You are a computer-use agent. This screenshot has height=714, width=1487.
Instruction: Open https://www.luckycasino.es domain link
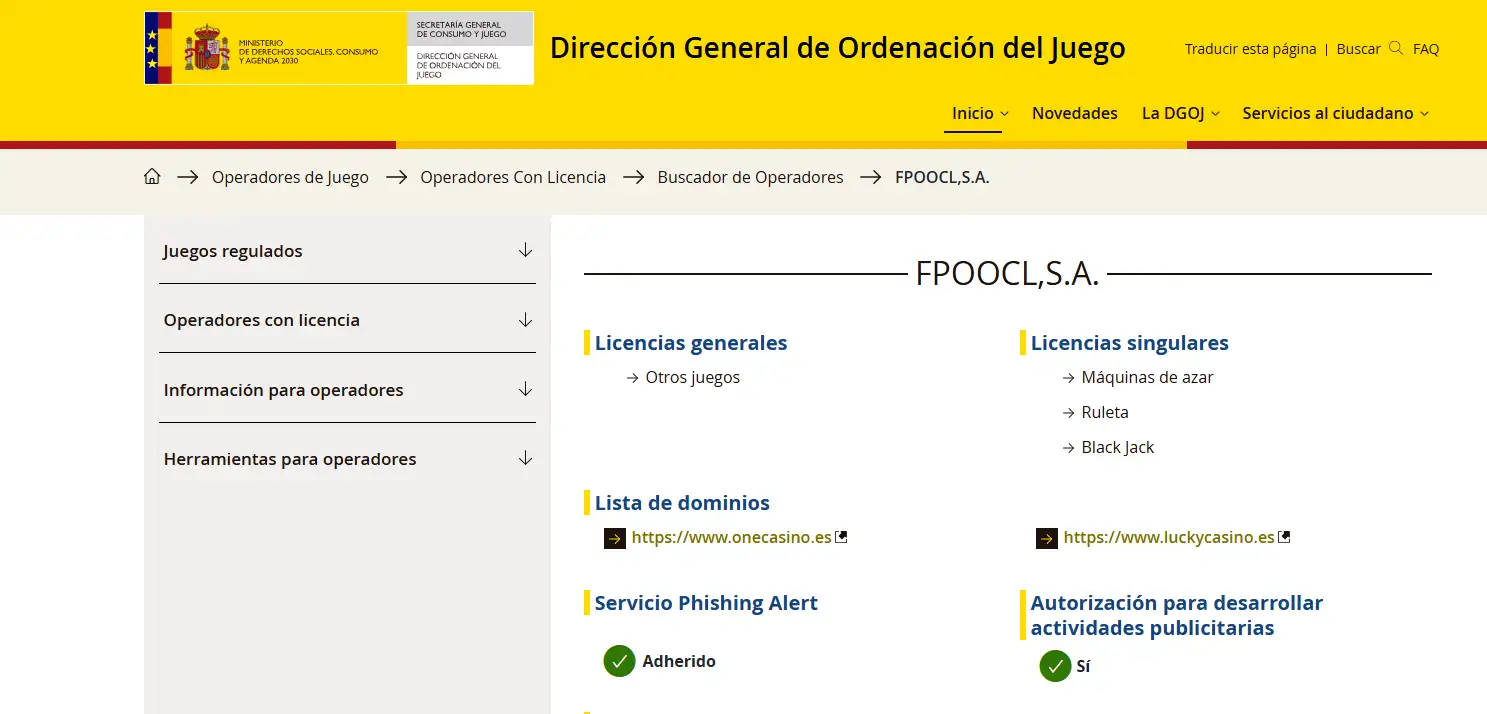[1169, 537]
